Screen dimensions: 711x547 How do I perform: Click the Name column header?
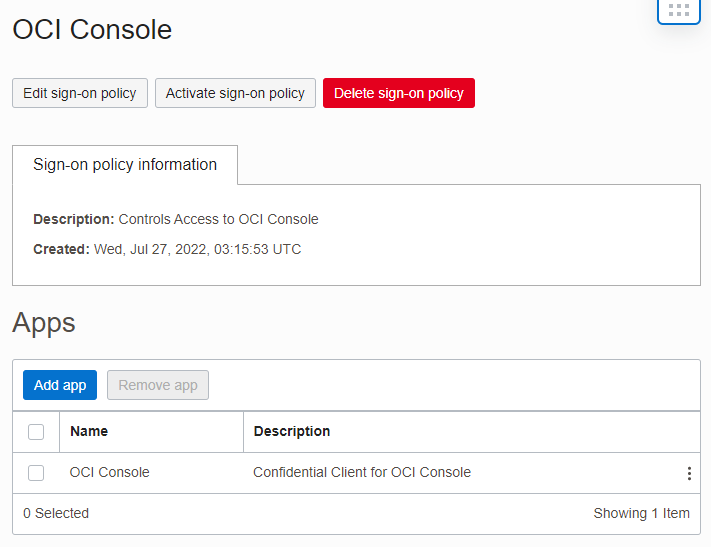(89, 431)
